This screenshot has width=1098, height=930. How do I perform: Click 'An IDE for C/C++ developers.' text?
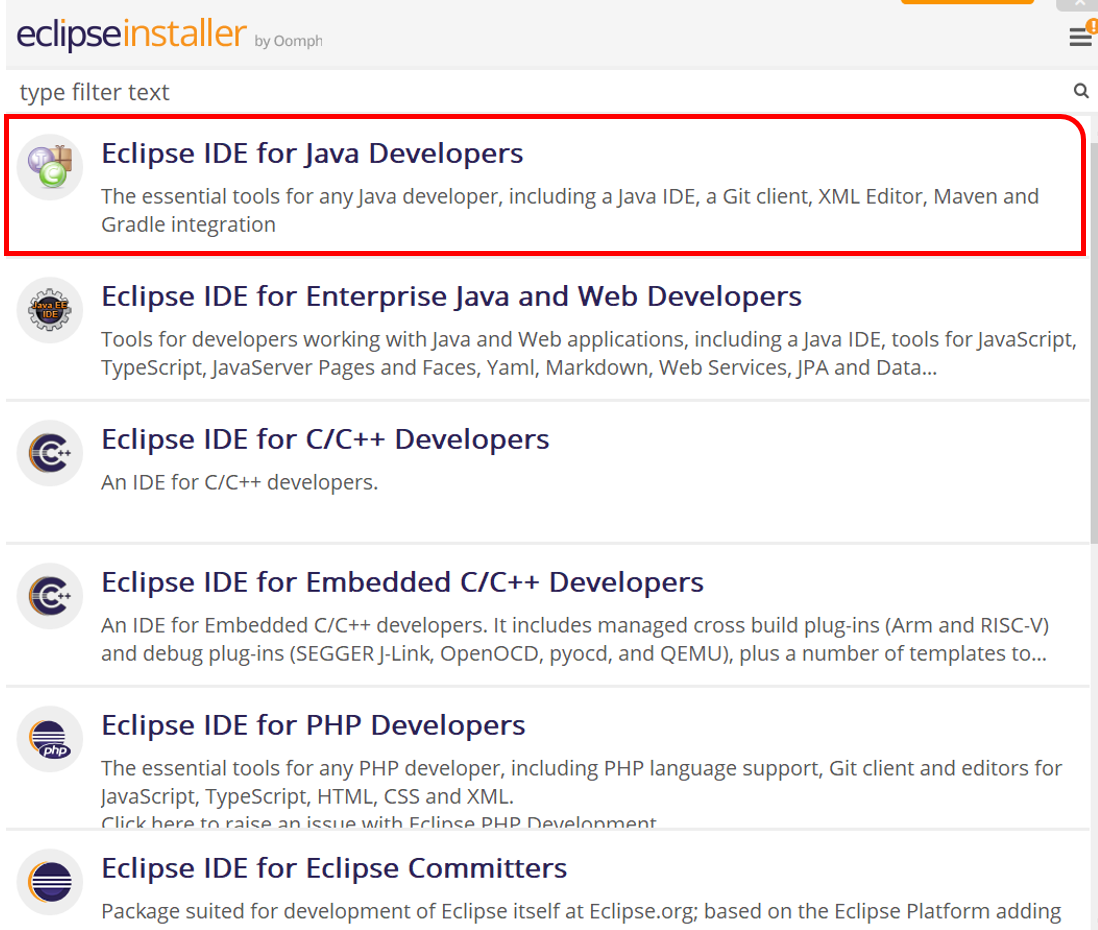pos(239,483)
